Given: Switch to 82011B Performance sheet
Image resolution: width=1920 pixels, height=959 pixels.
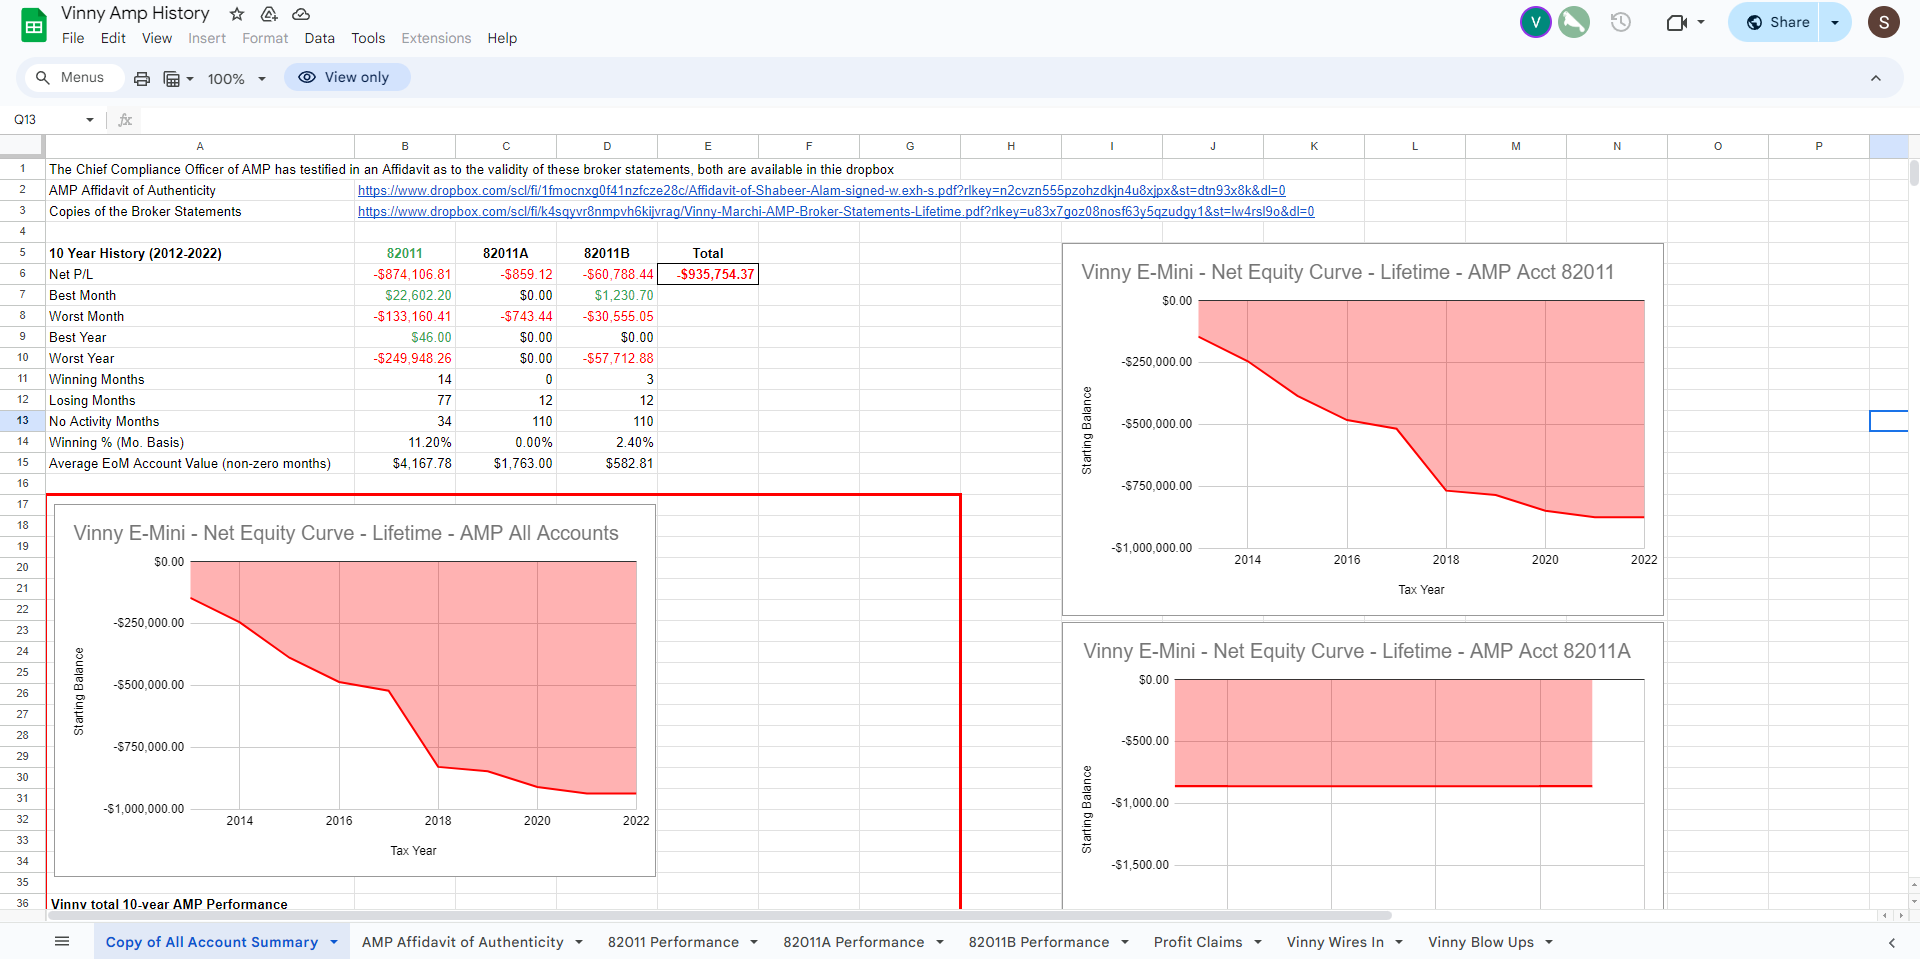Looking at the screenshot, I should pyautogui.click(x=1038, y=942).
